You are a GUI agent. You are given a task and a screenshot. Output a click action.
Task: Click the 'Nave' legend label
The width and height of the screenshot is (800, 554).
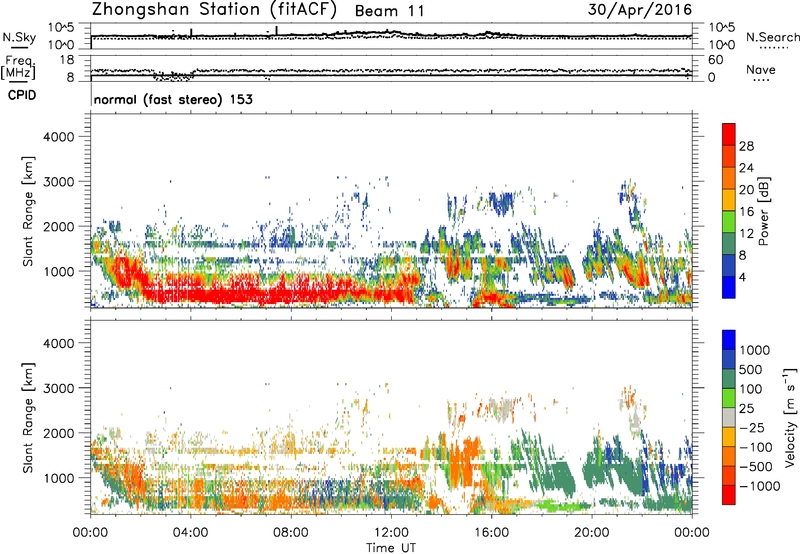point(761,69)
